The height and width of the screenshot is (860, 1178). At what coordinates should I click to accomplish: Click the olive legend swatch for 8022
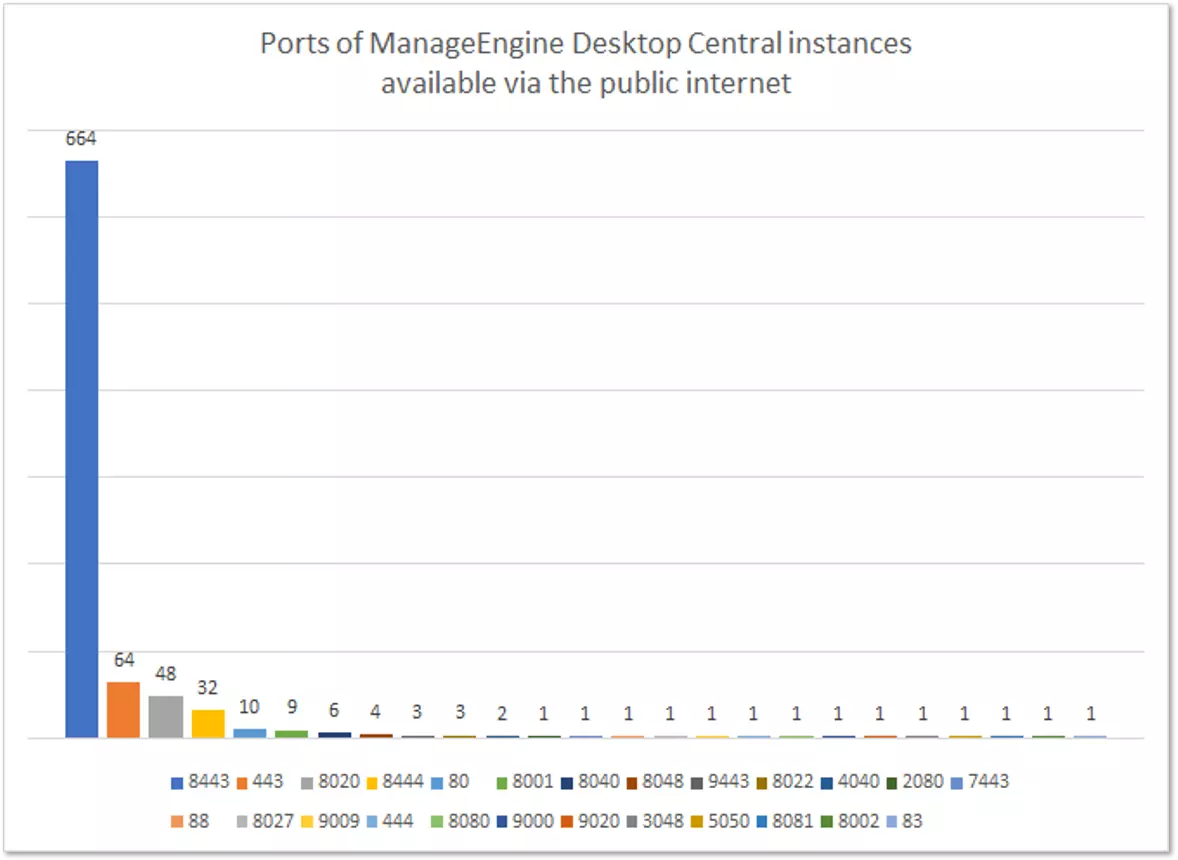pyautogui.click(x=762, y=783)
